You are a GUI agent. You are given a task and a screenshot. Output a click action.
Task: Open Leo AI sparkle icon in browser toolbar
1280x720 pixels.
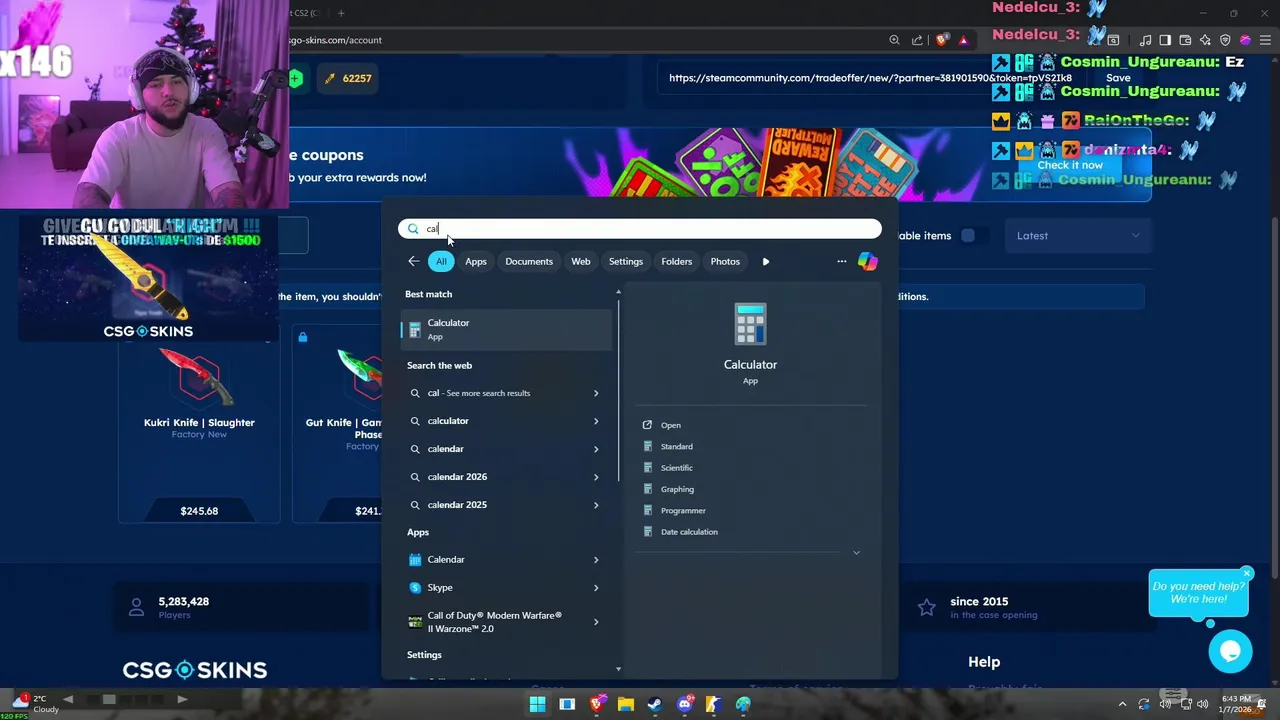(1205, 40)
